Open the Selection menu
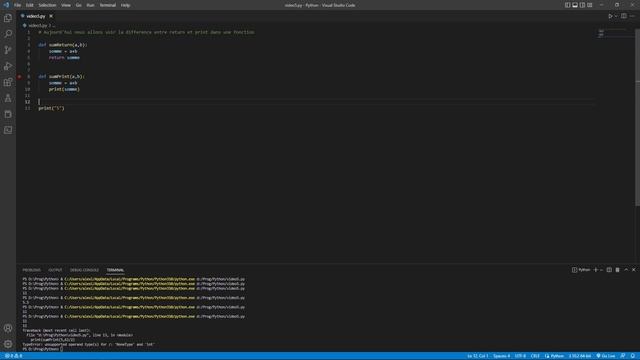This screenshot has width=640, height=360. coord(47,5)
